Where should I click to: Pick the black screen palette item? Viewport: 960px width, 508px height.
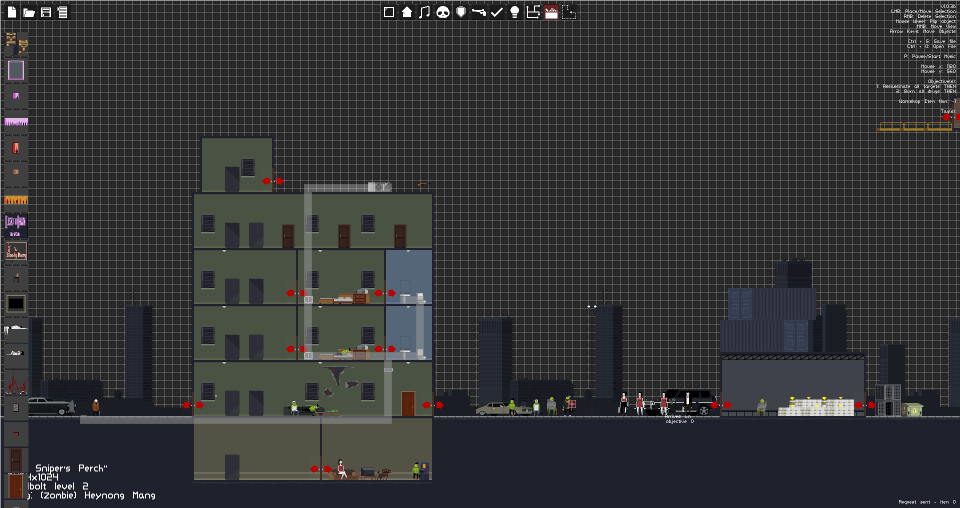[x=16, y=303]
